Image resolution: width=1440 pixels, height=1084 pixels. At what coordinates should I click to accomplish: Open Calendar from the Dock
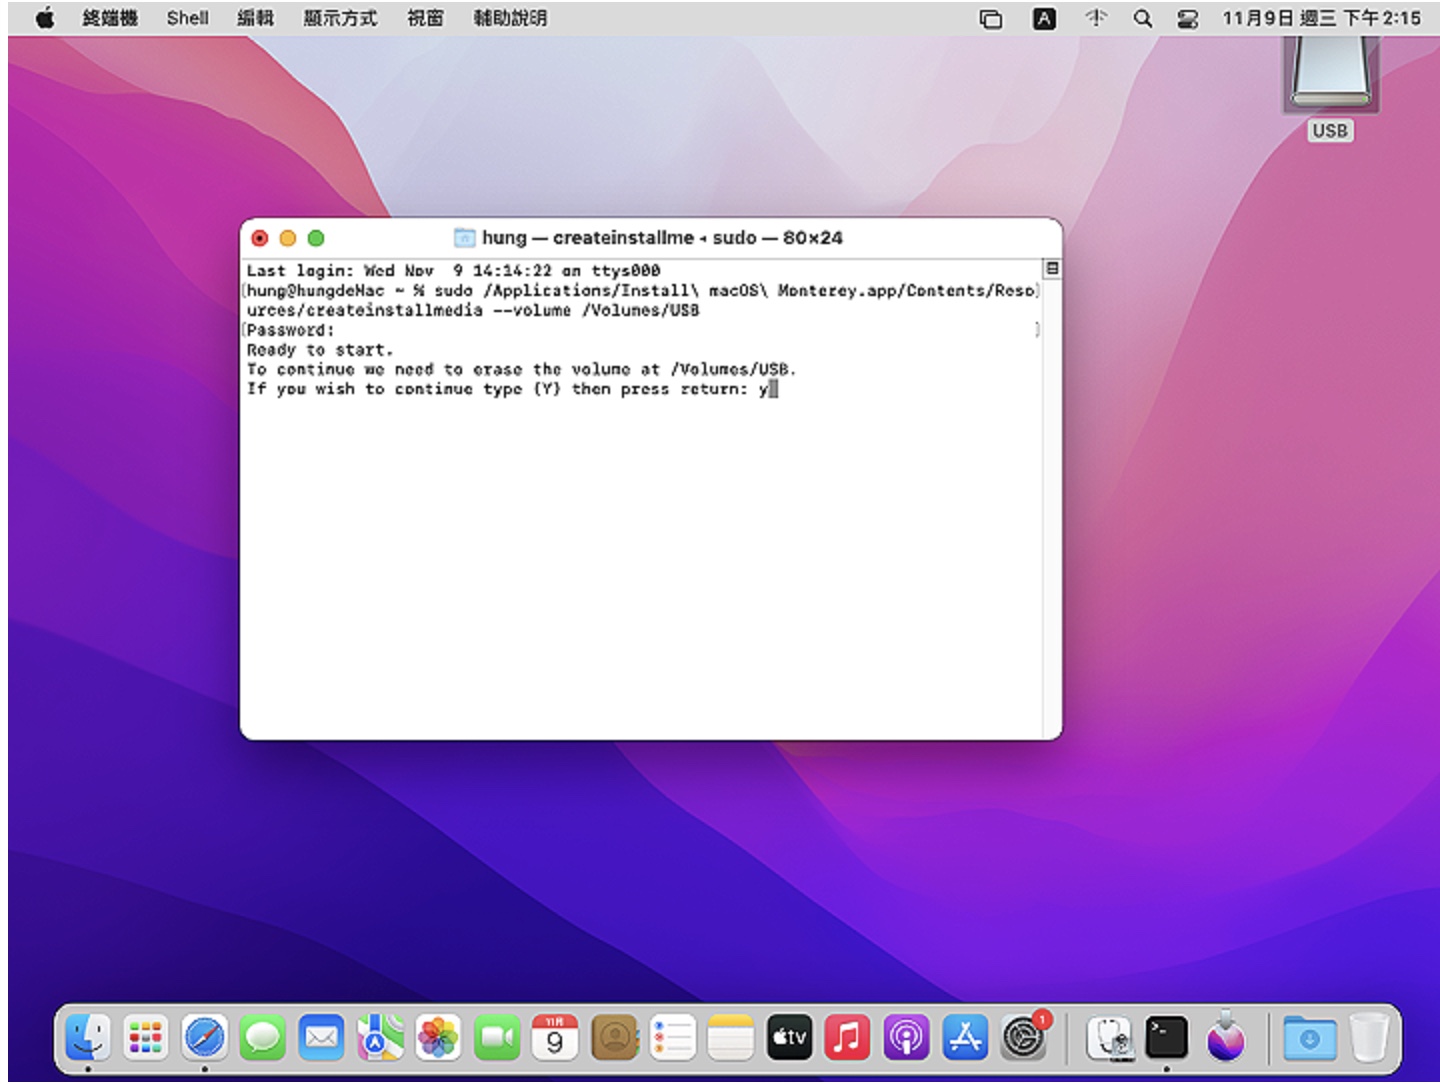tap(555, 1037)
